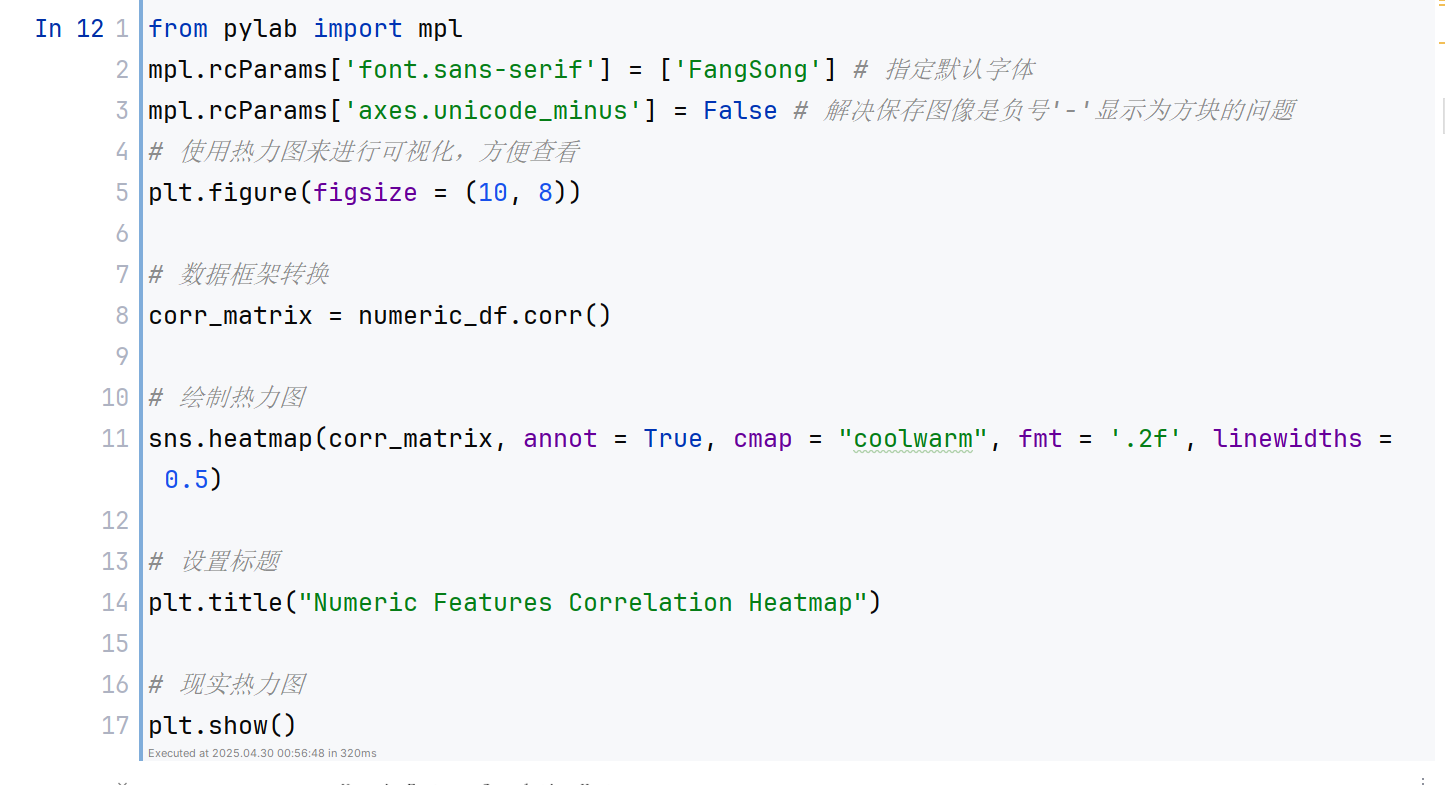This screenshot has width=1445, height=785.
Task: Place cursor on underlined "coolwarm" string
Action: point(912,438)
